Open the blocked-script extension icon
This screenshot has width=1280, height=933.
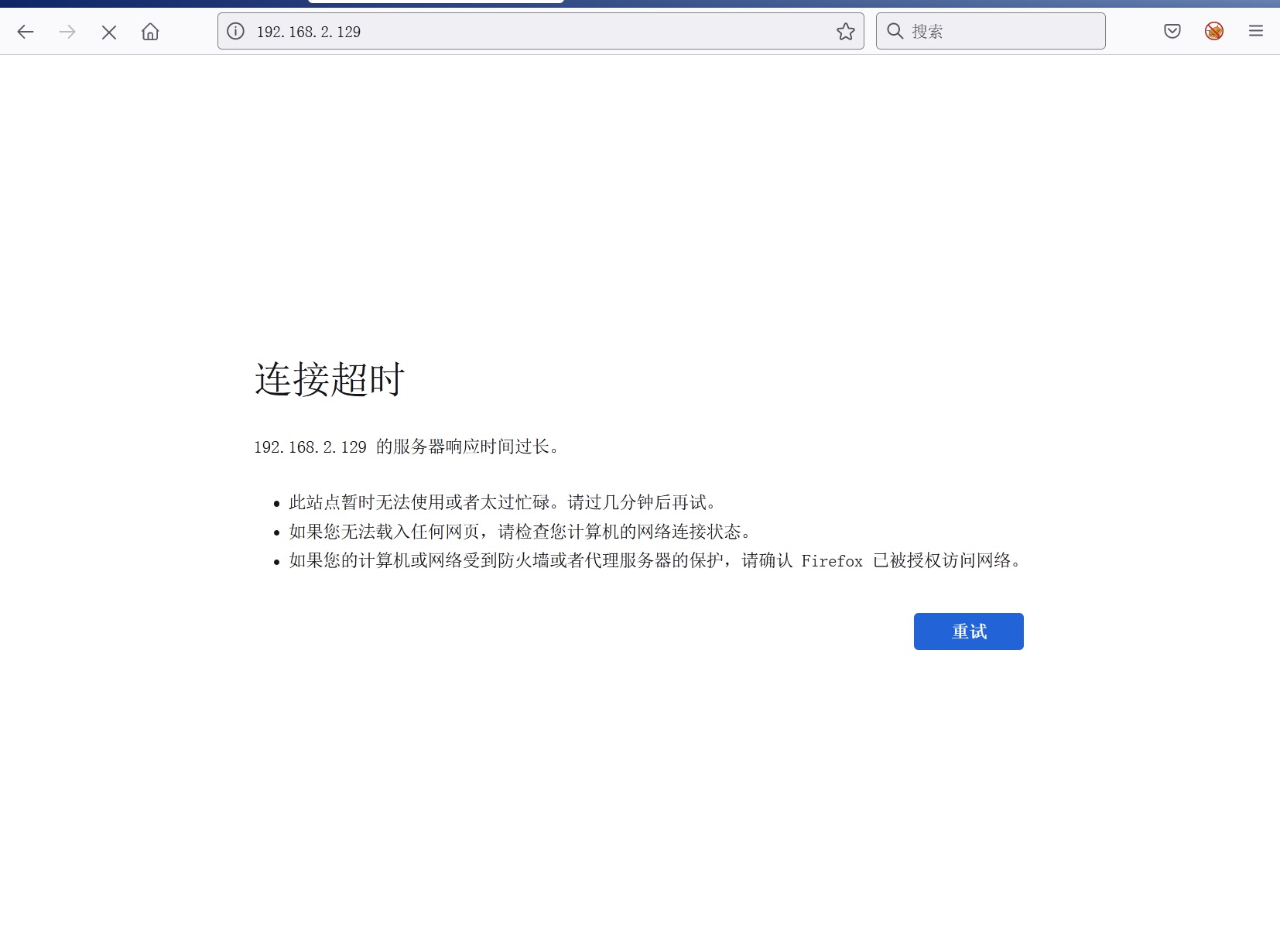(x=1214, y=31)
